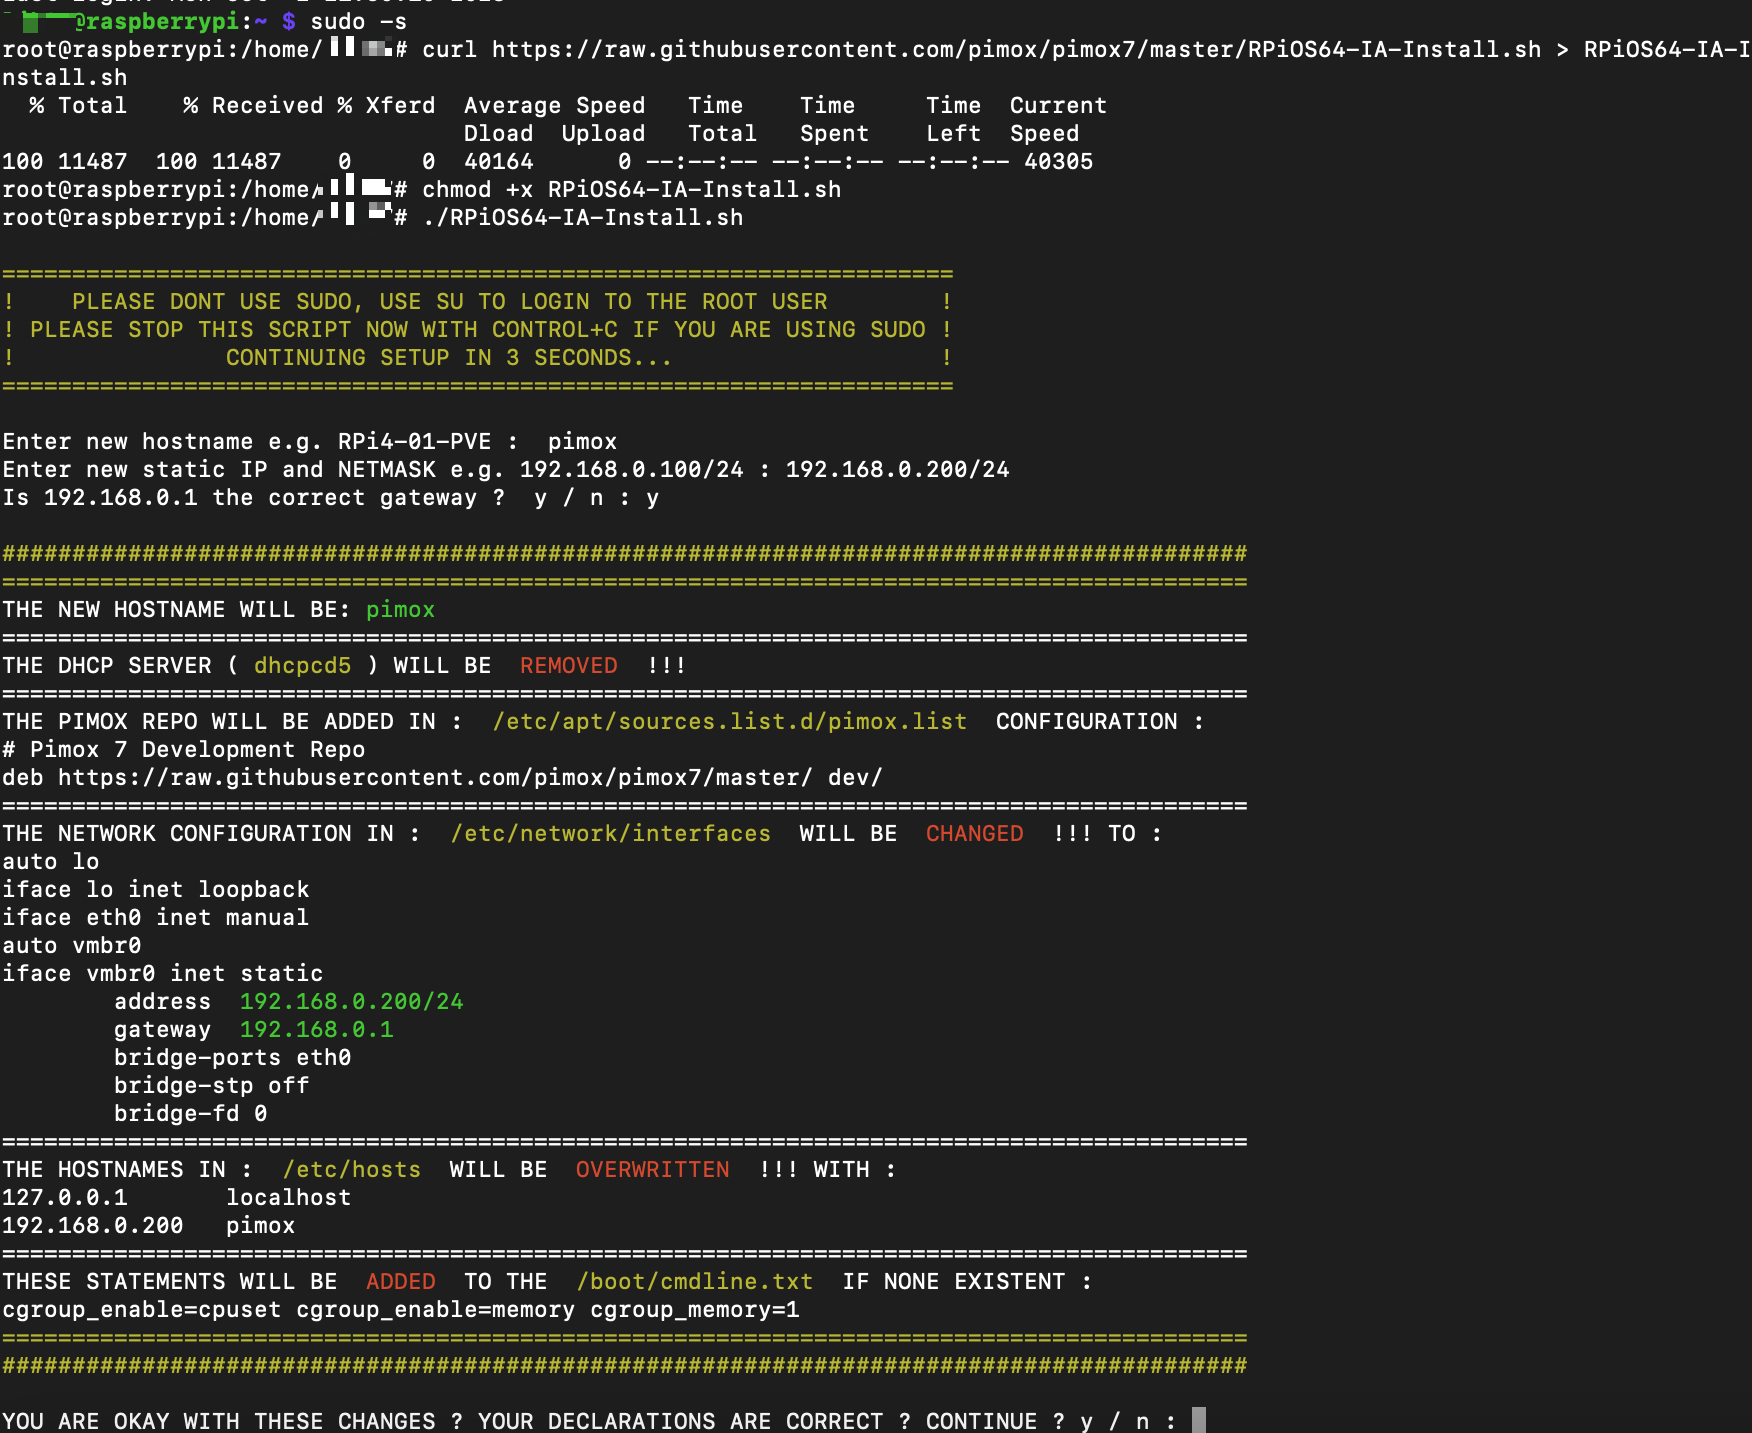Click the 'iface vmbr0 inet static' line

pos(163,974)
